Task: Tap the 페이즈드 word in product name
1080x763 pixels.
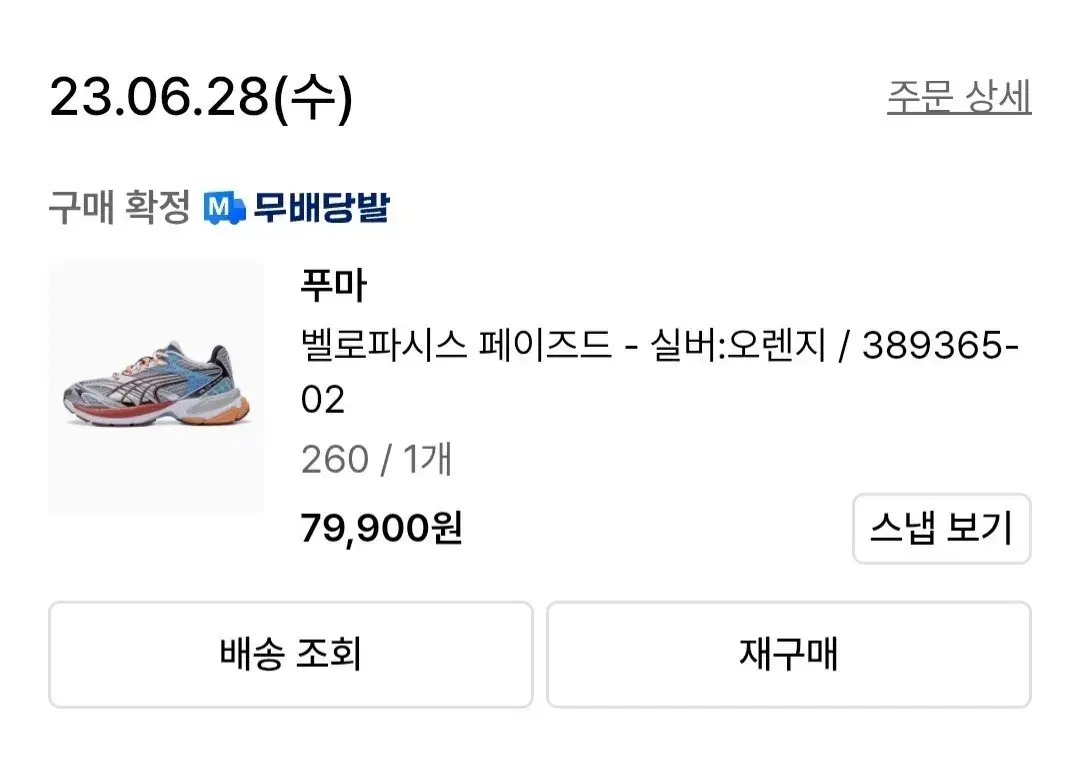Action: tap(548, 346)
